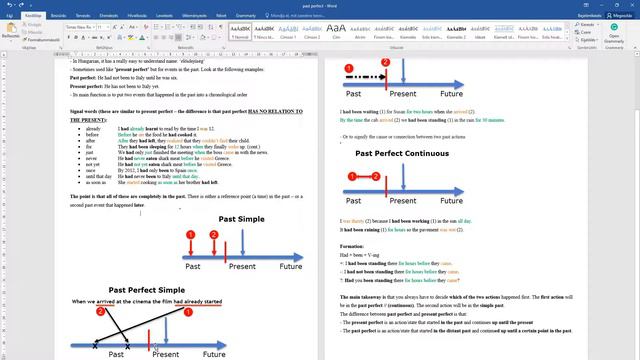Image resolution: width=640 pixels, height=360 pixels.
Task: Toggle Underline formatting
Action: click(84, 38)
